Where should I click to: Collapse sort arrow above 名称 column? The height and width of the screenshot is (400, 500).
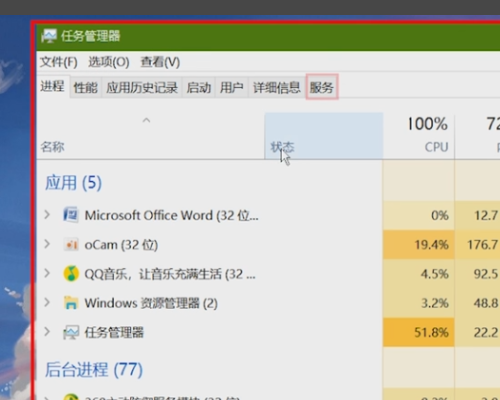coord(146,120)
